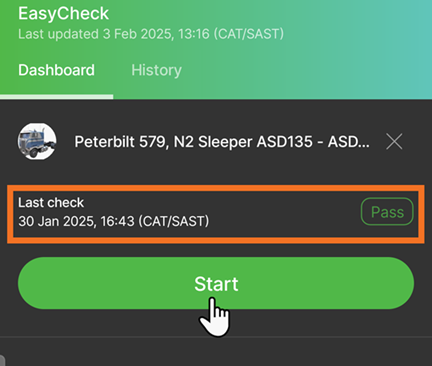The image size is (432, 366).
Task: Click the divider line below the Start button
Action: coord(216,337)
